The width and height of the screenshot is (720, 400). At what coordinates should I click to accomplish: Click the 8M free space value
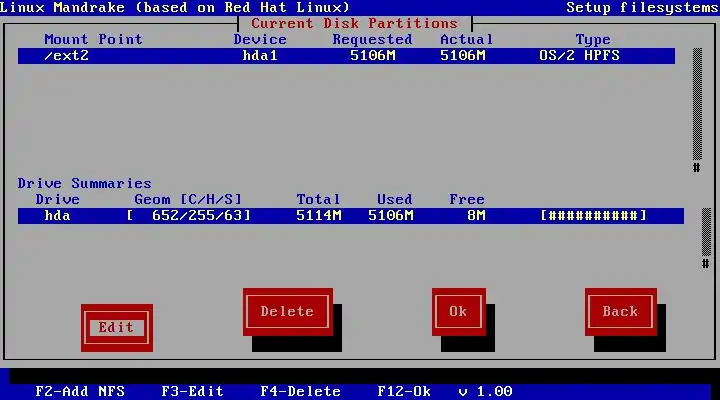click(x=477, y=216)
